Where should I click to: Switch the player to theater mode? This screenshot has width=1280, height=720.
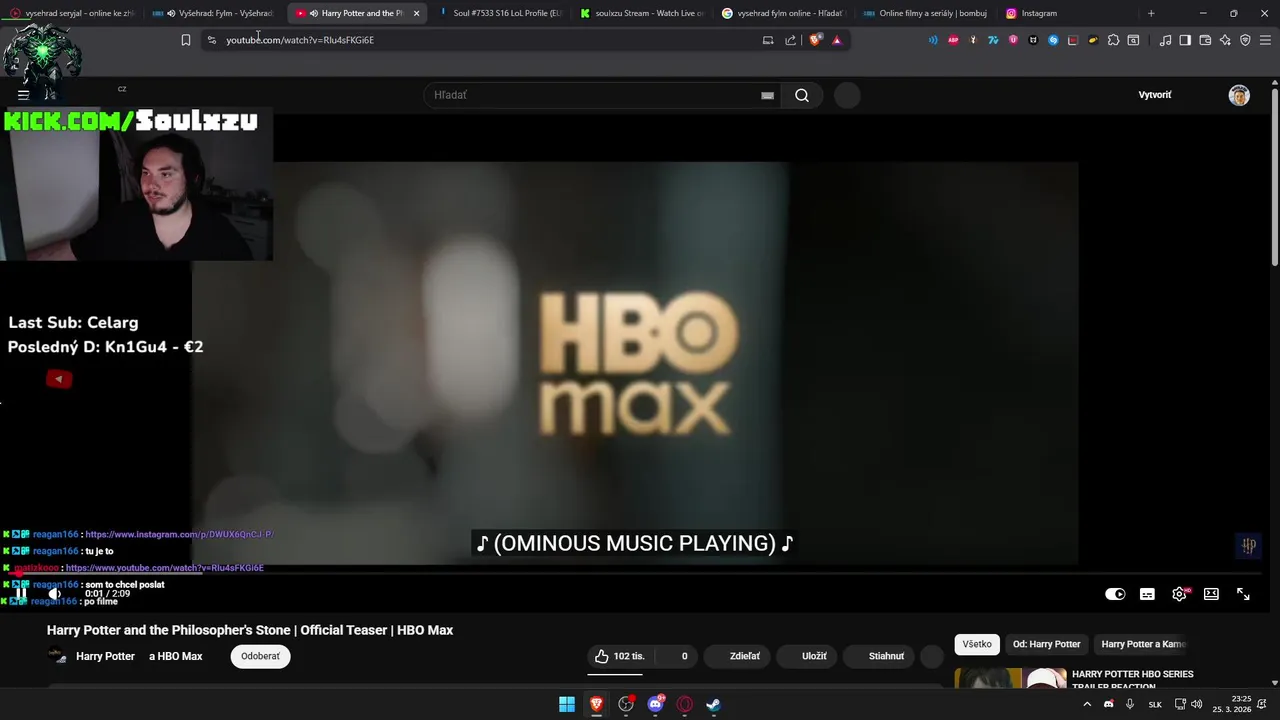1211,594
